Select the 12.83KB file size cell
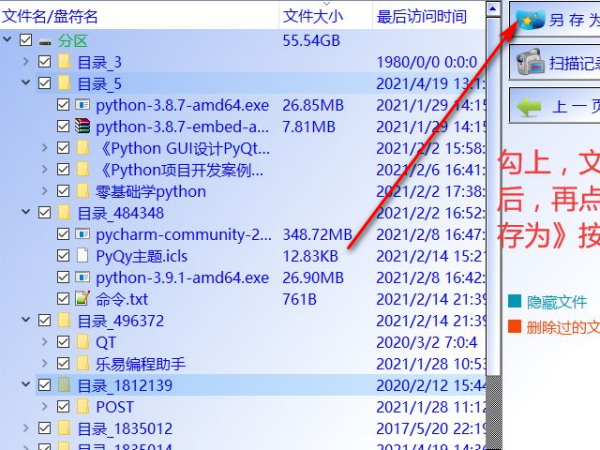The image size is (600, 450). coord(310,256)
